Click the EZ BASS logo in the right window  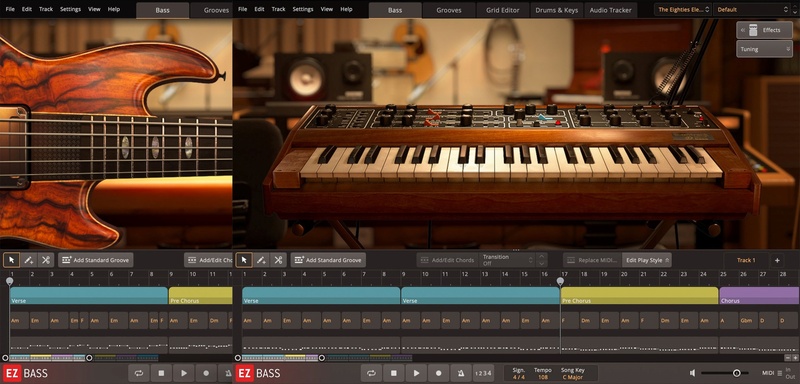pyautogui.click(x=258, y=373)
